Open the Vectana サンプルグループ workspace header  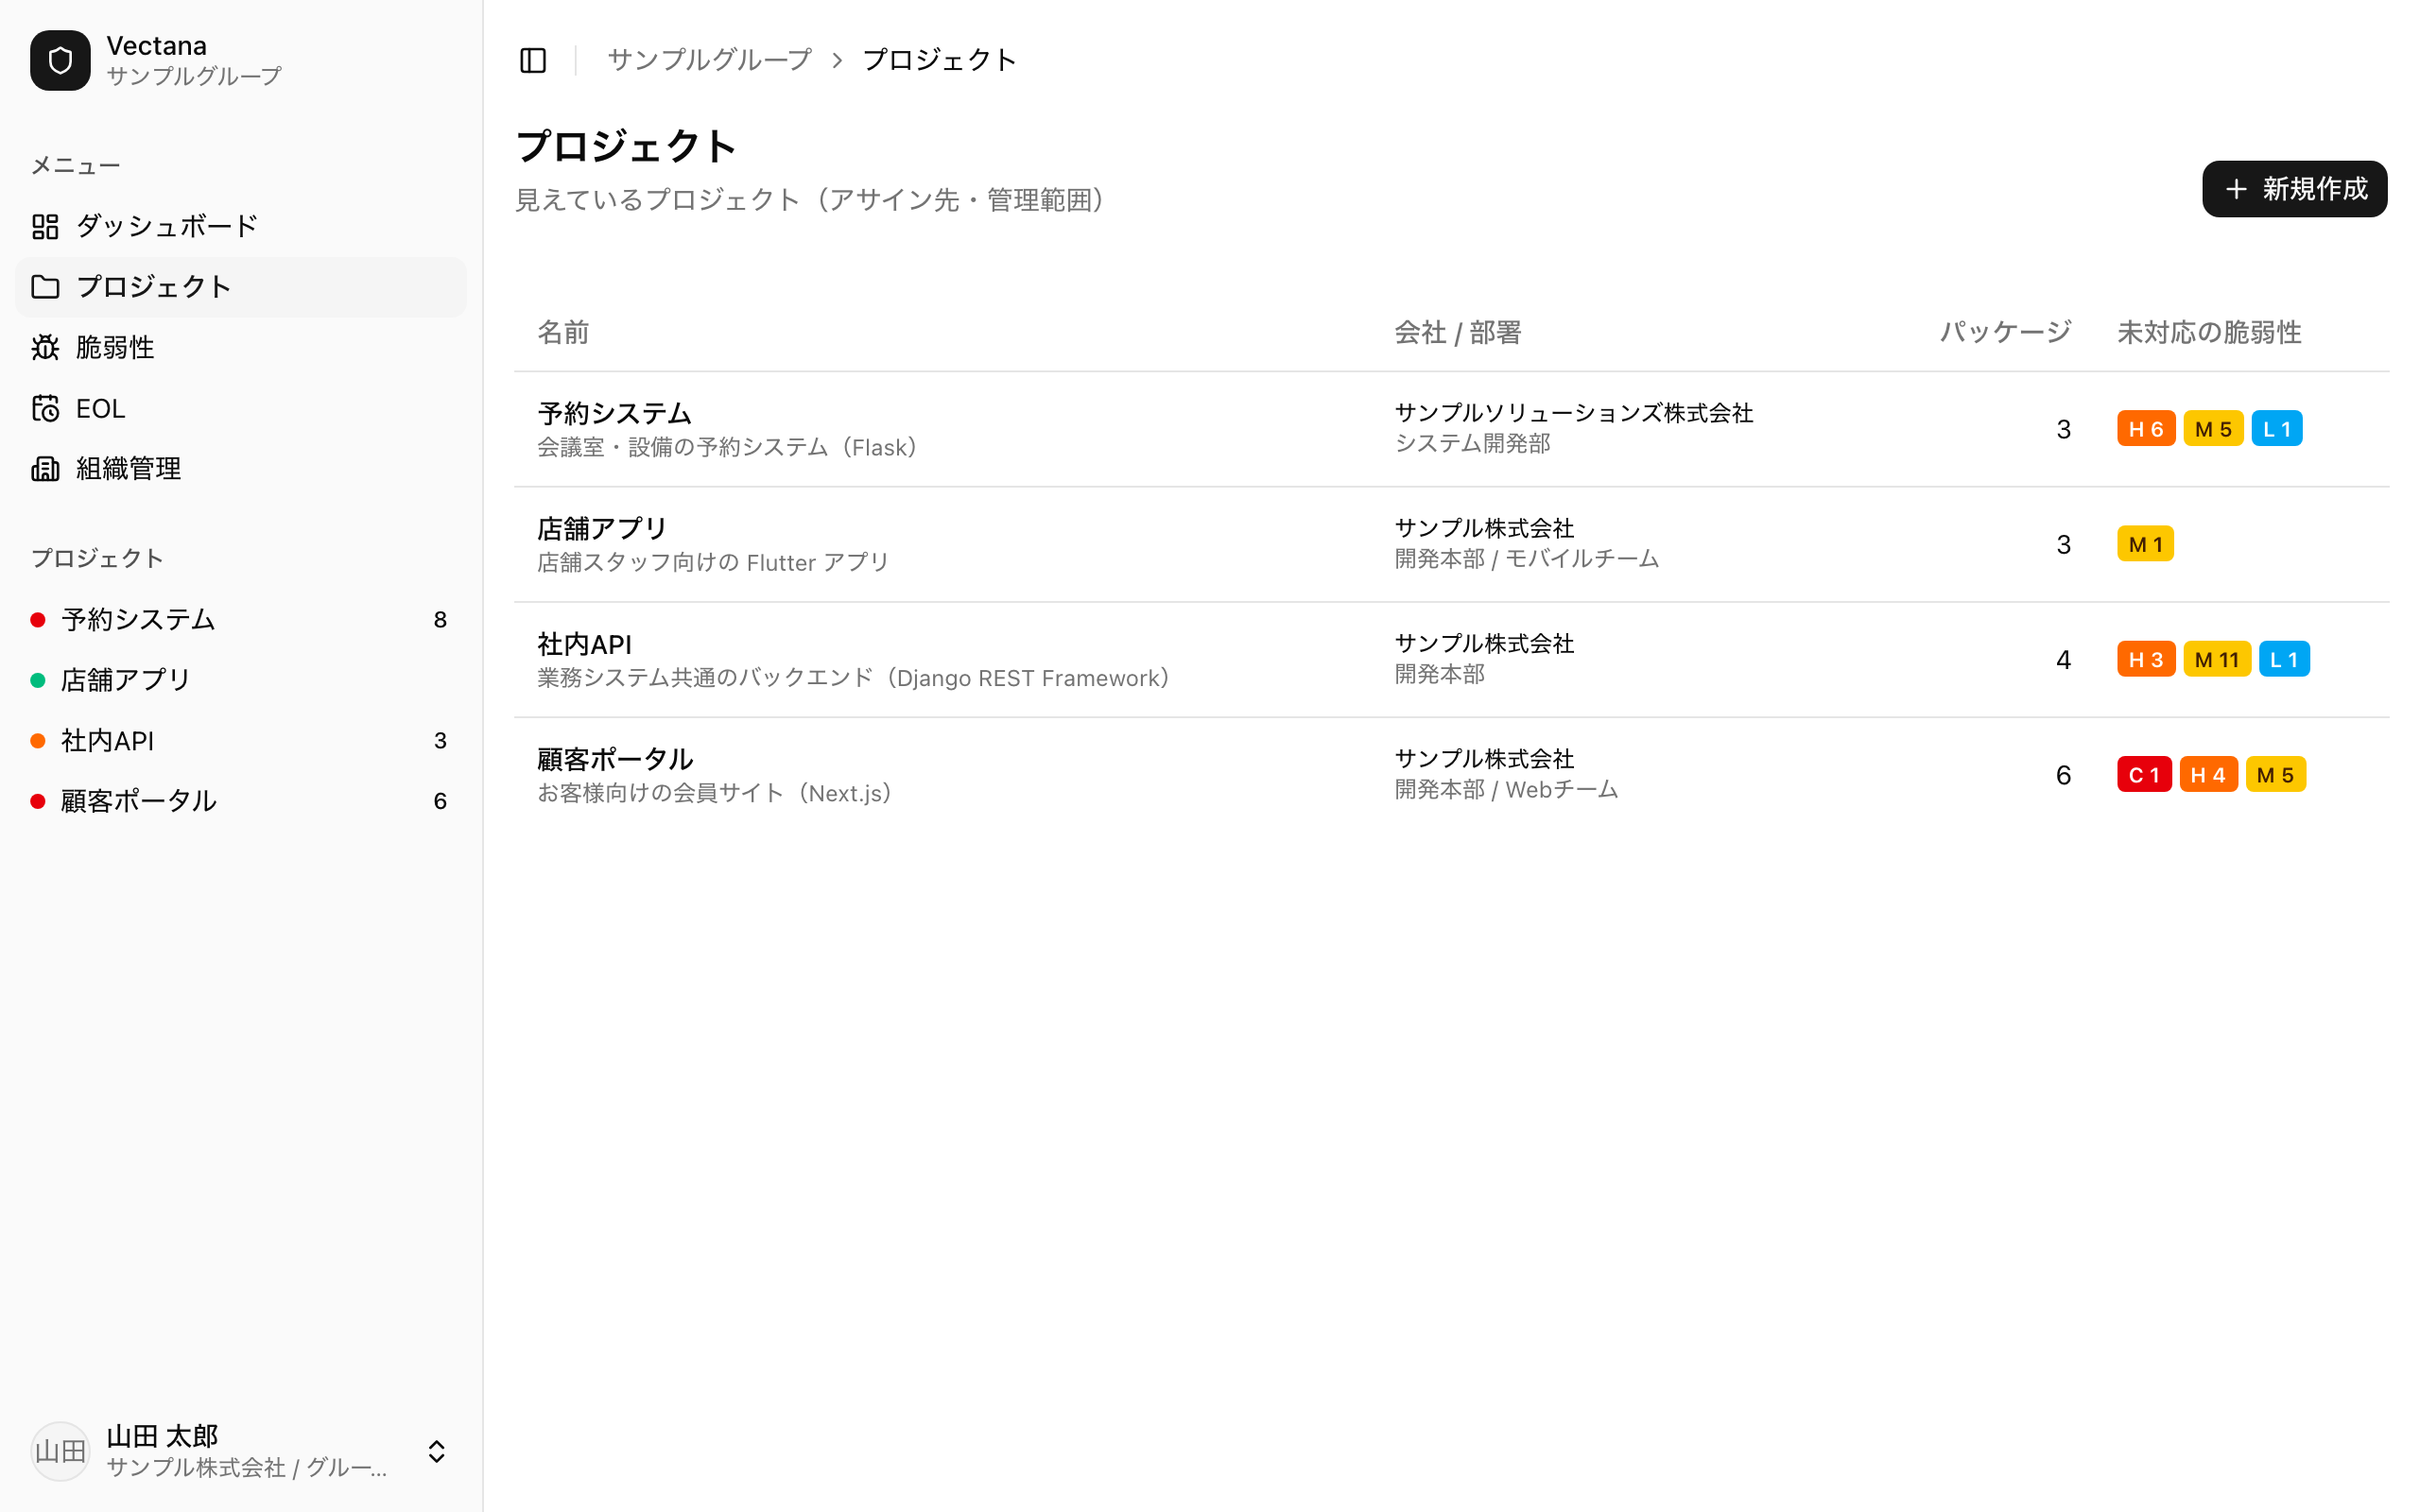click(x=241, y=60)
